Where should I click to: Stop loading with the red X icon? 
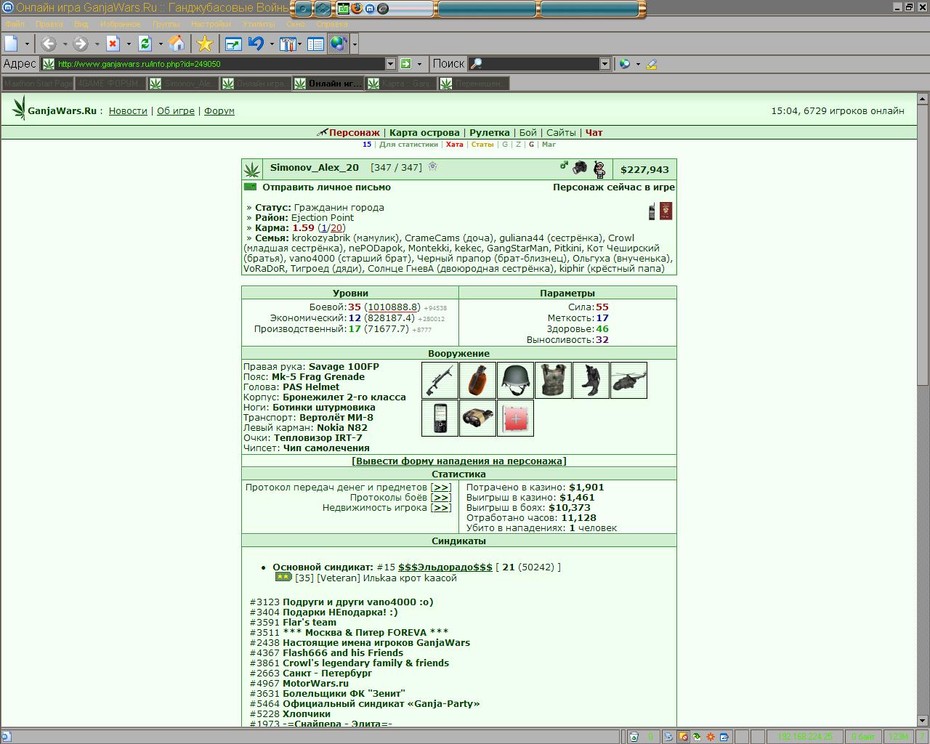(x=113, y=43)
